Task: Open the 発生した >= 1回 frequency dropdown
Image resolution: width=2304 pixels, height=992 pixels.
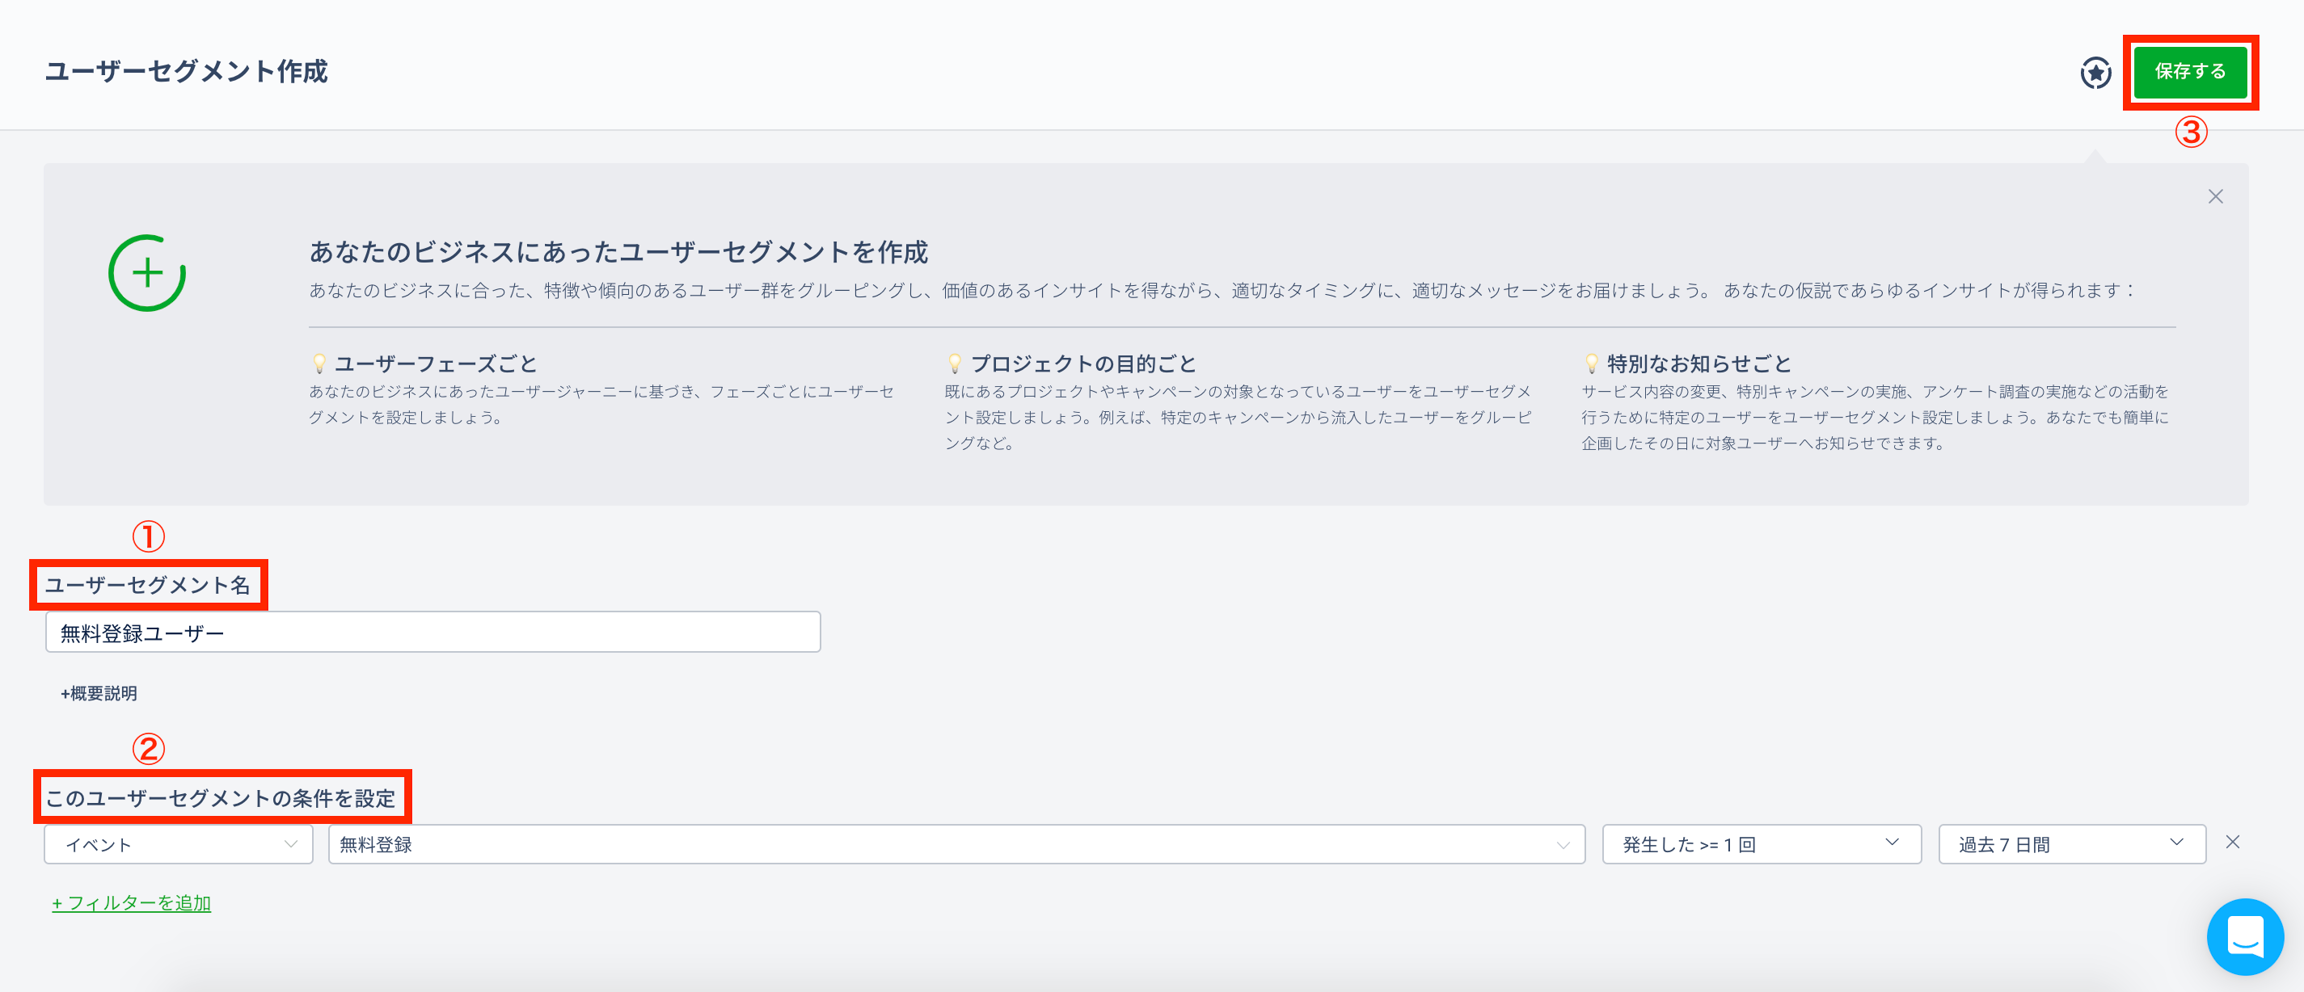Action: coord(1760,845)
